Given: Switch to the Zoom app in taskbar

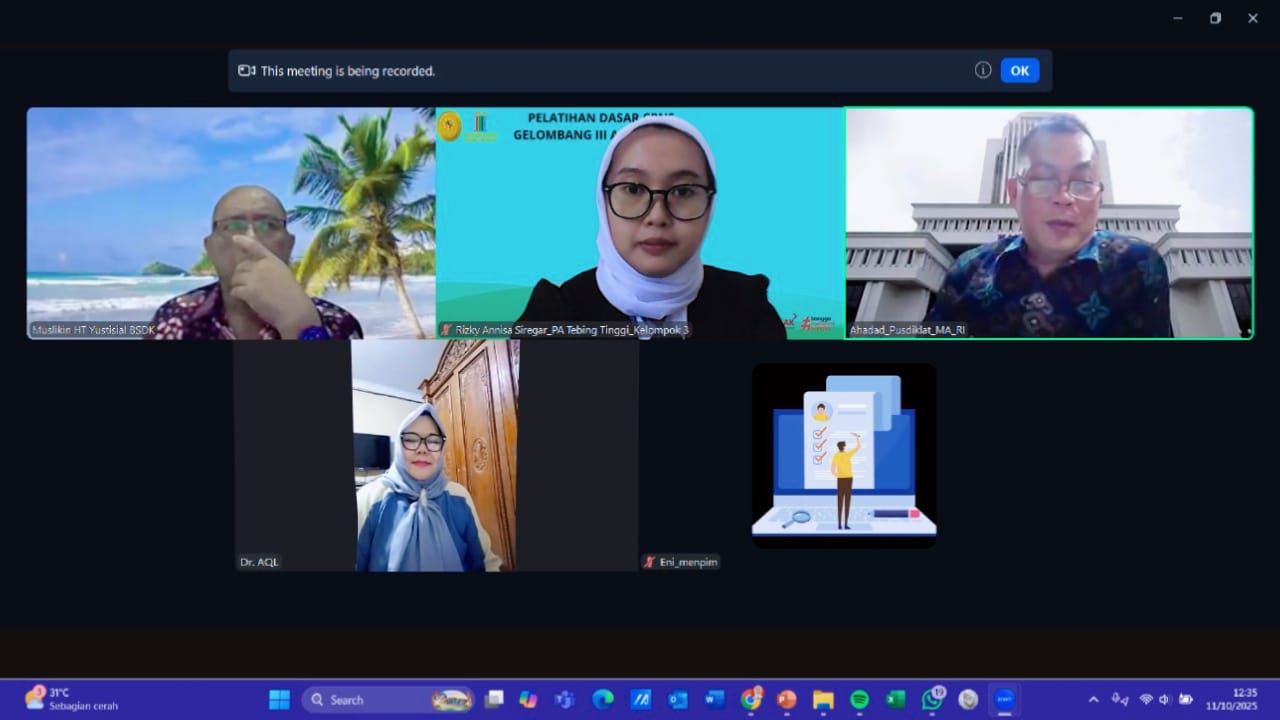Looking at the screenshot, I should pyautogui.click(x=1003, y=700).
